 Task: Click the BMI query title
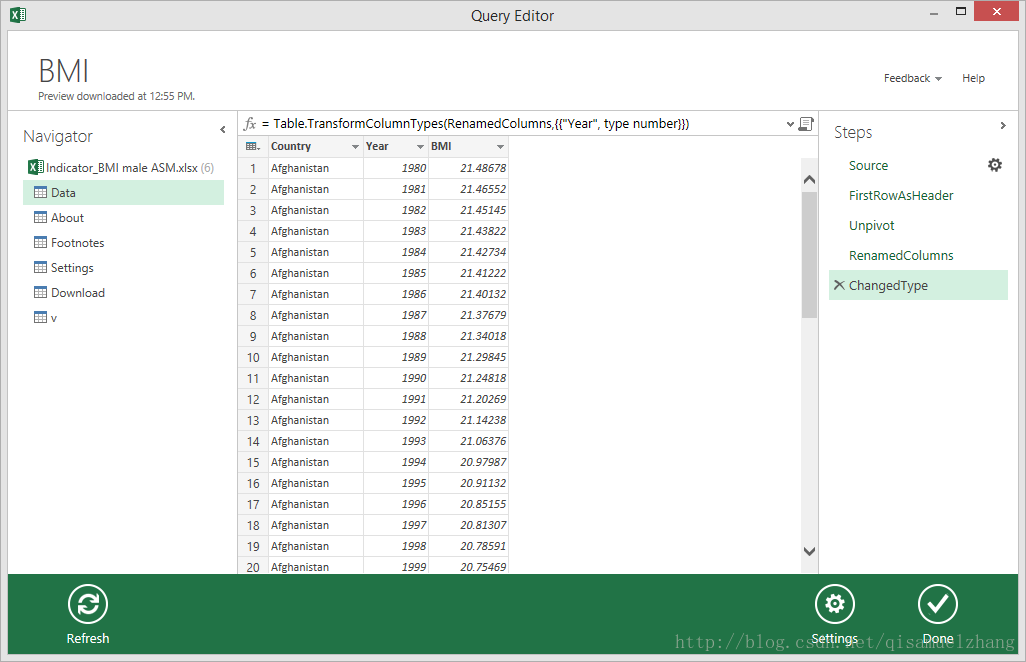(63, 71)
